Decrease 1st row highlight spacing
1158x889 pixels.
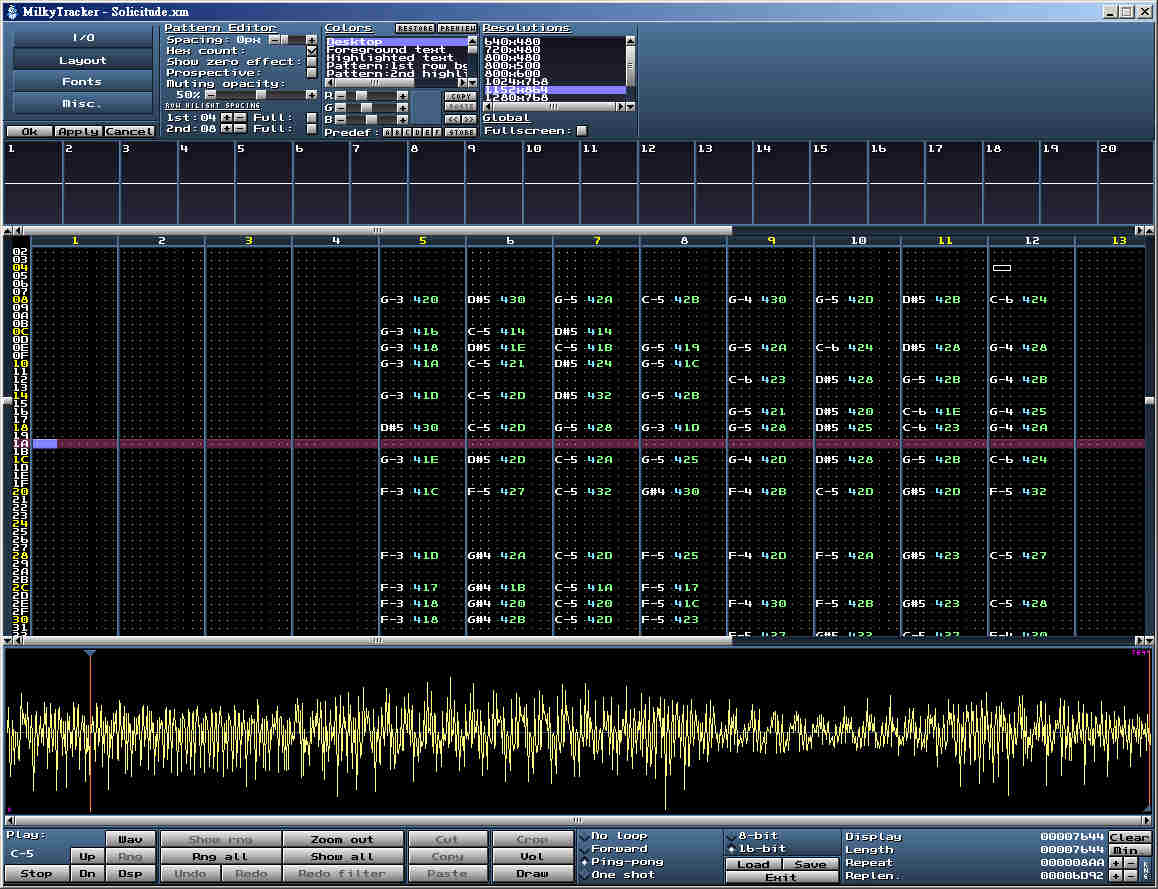tap(240, 117)
